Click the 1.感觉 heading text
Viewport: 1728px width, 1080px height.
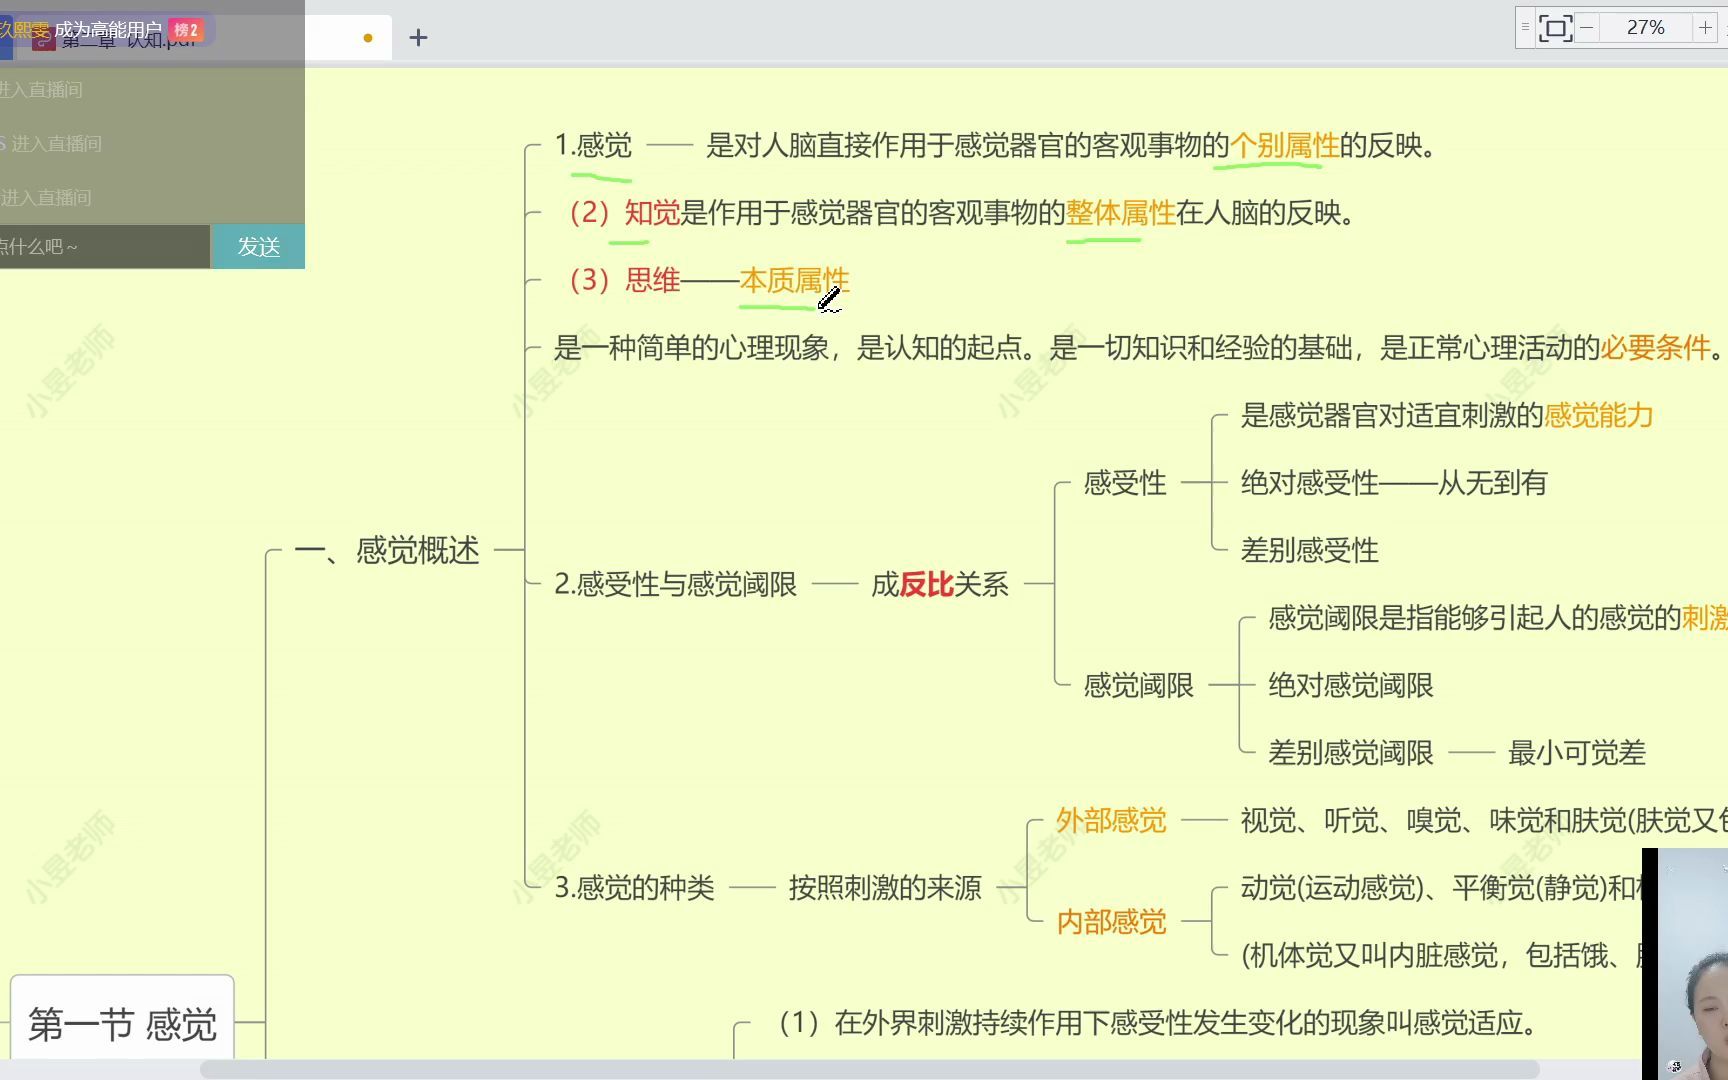593,146
